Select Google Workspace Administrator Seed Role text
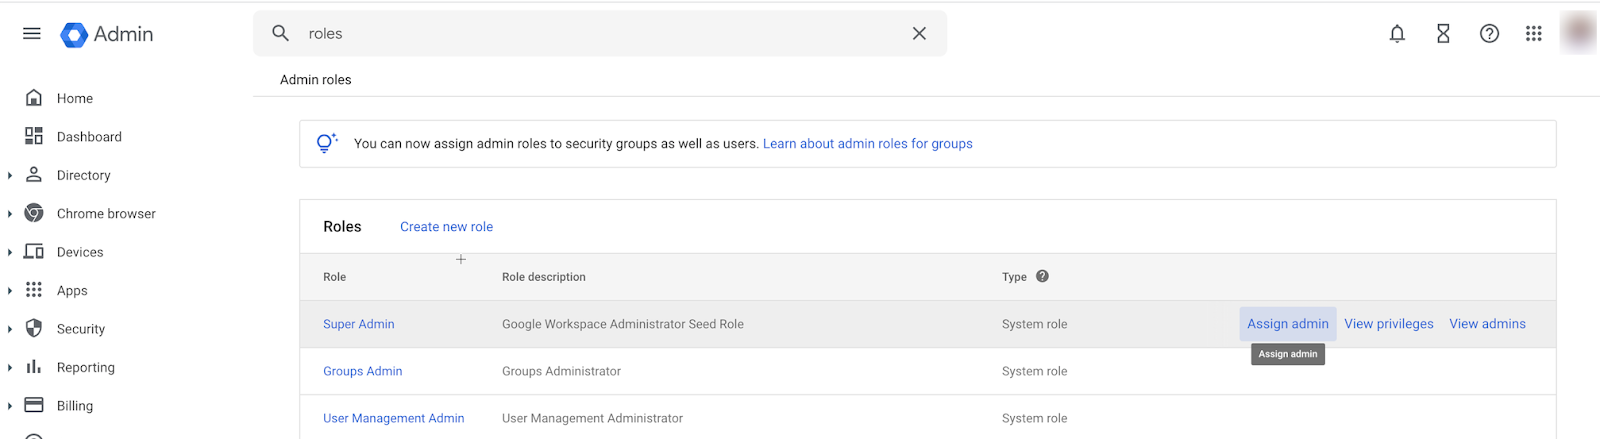Image resolution: width=1600 pixels, height=439 pixels. click(x=623, y=324)
